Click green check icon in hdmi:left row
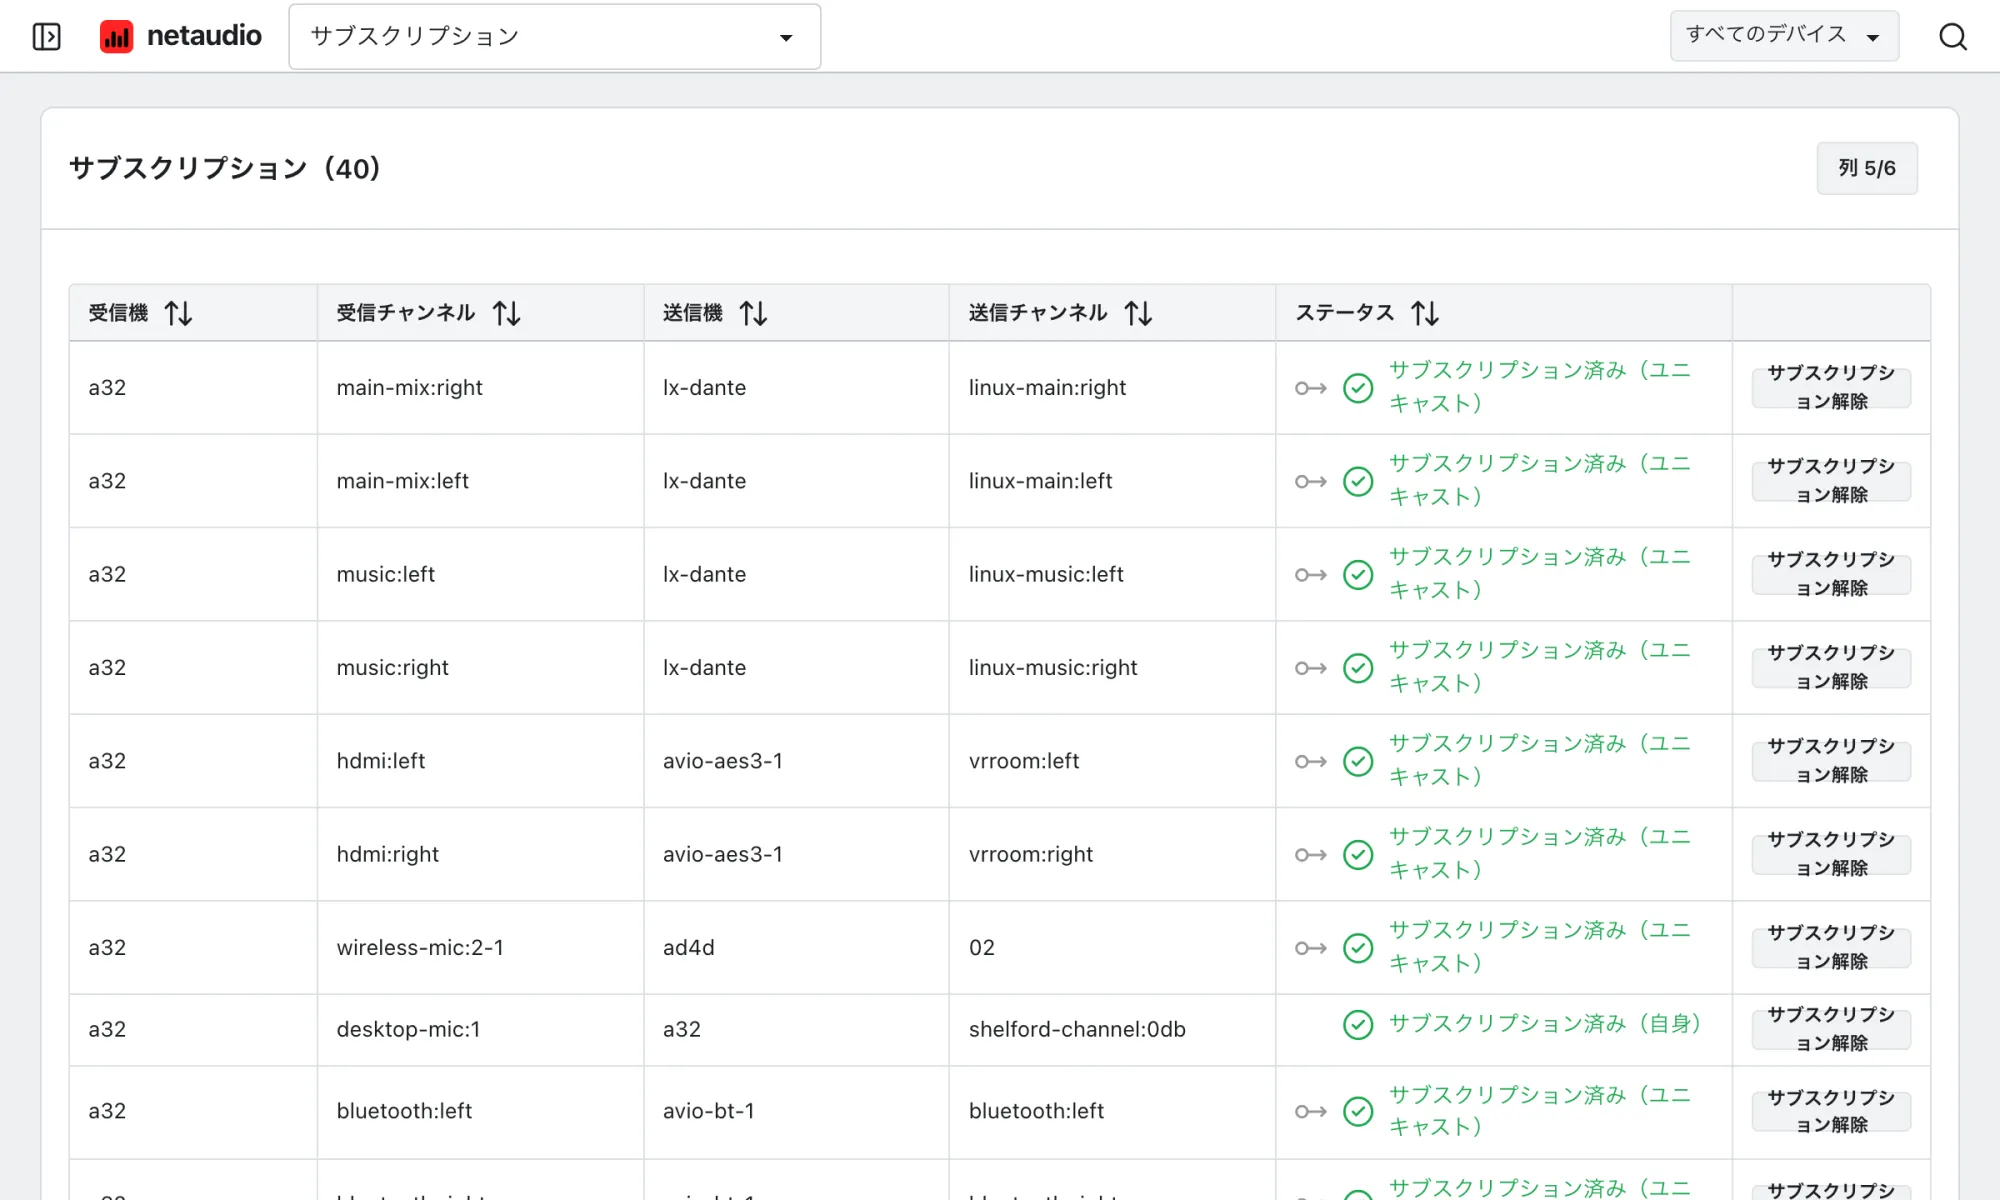This screenshot has height=1200, width=2000. (x=1358, y=762)
